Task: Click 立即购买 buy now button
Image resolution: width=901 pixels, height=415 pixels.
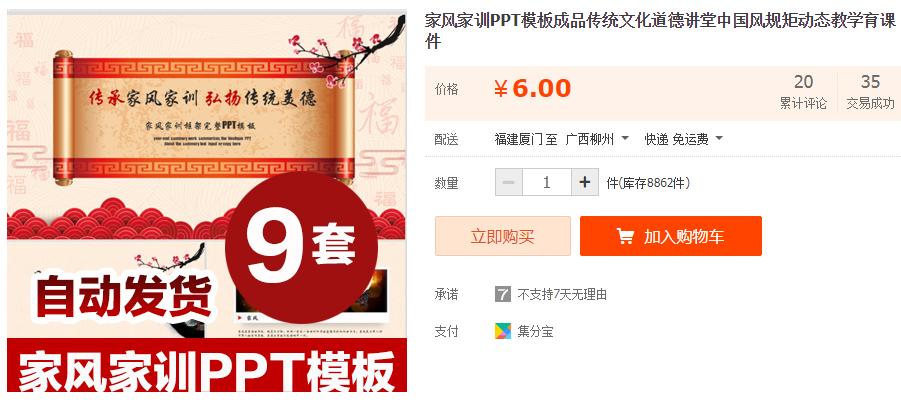Action: coord(503,236)
